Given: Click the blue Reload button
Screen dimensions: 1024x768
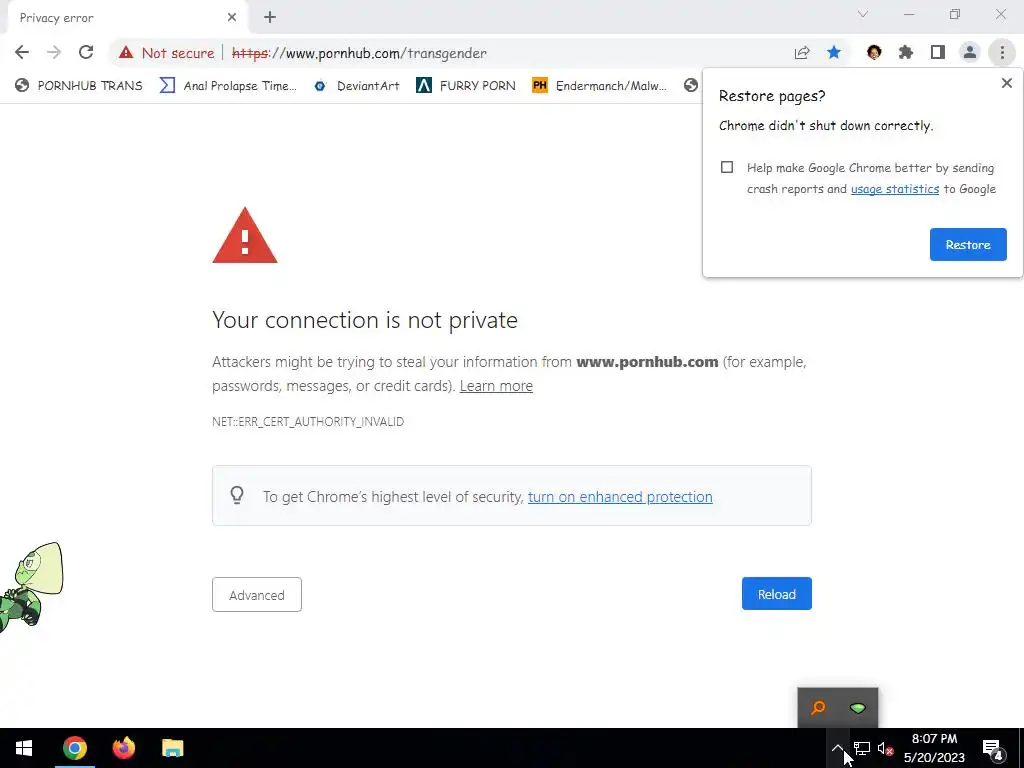Looking at the screenshot, I should coord(776,594).
